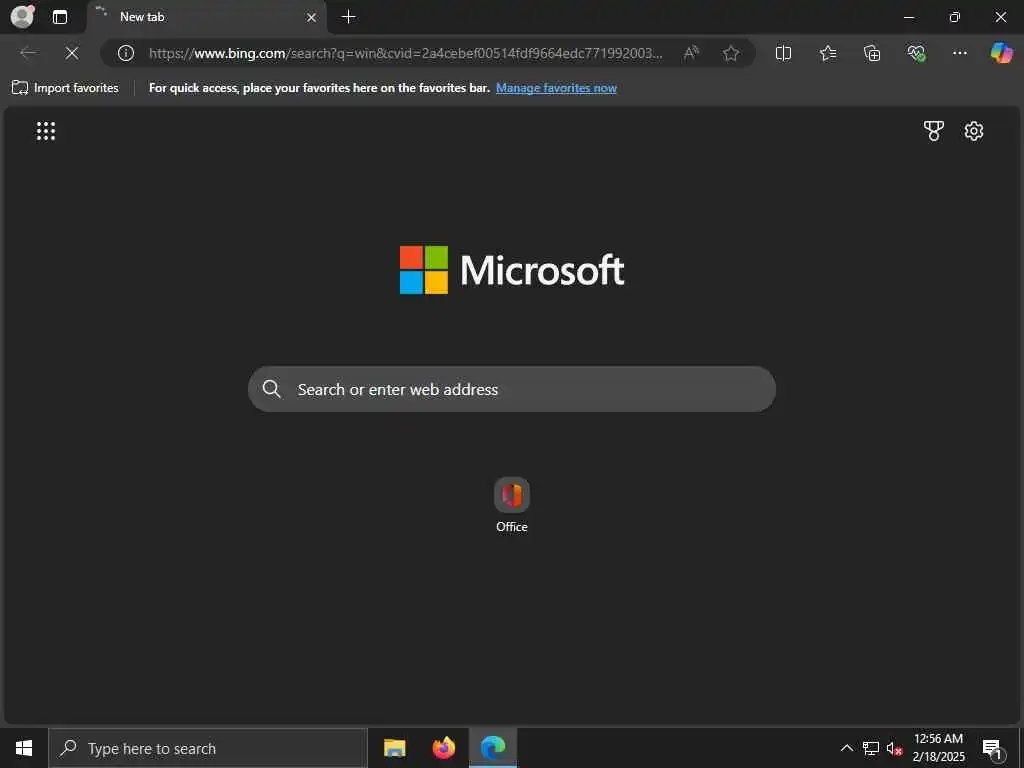
Task: Open page settings gear icon
Action: pyautogui.click(x=974, y=131)
